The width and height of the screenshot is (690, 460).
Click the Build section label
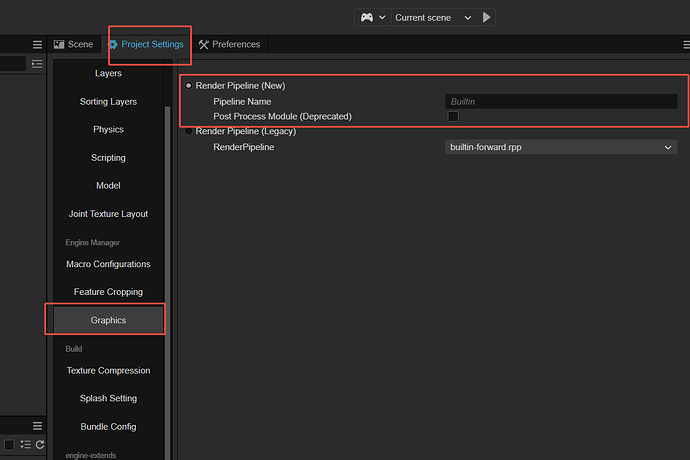(x=74, y=349)
